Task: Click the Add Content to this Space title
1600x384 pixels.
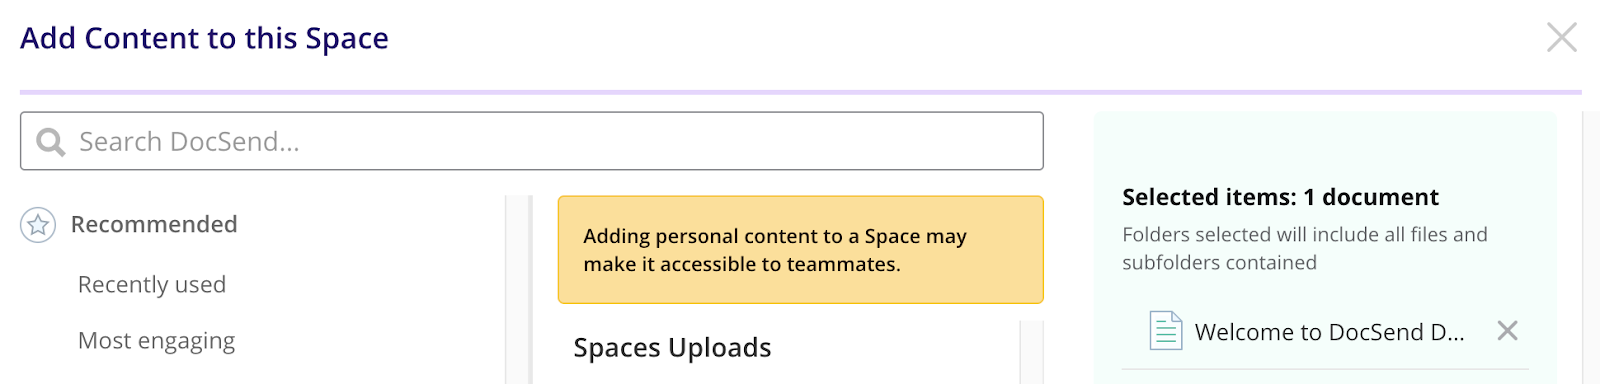Action: pos(204,38)
